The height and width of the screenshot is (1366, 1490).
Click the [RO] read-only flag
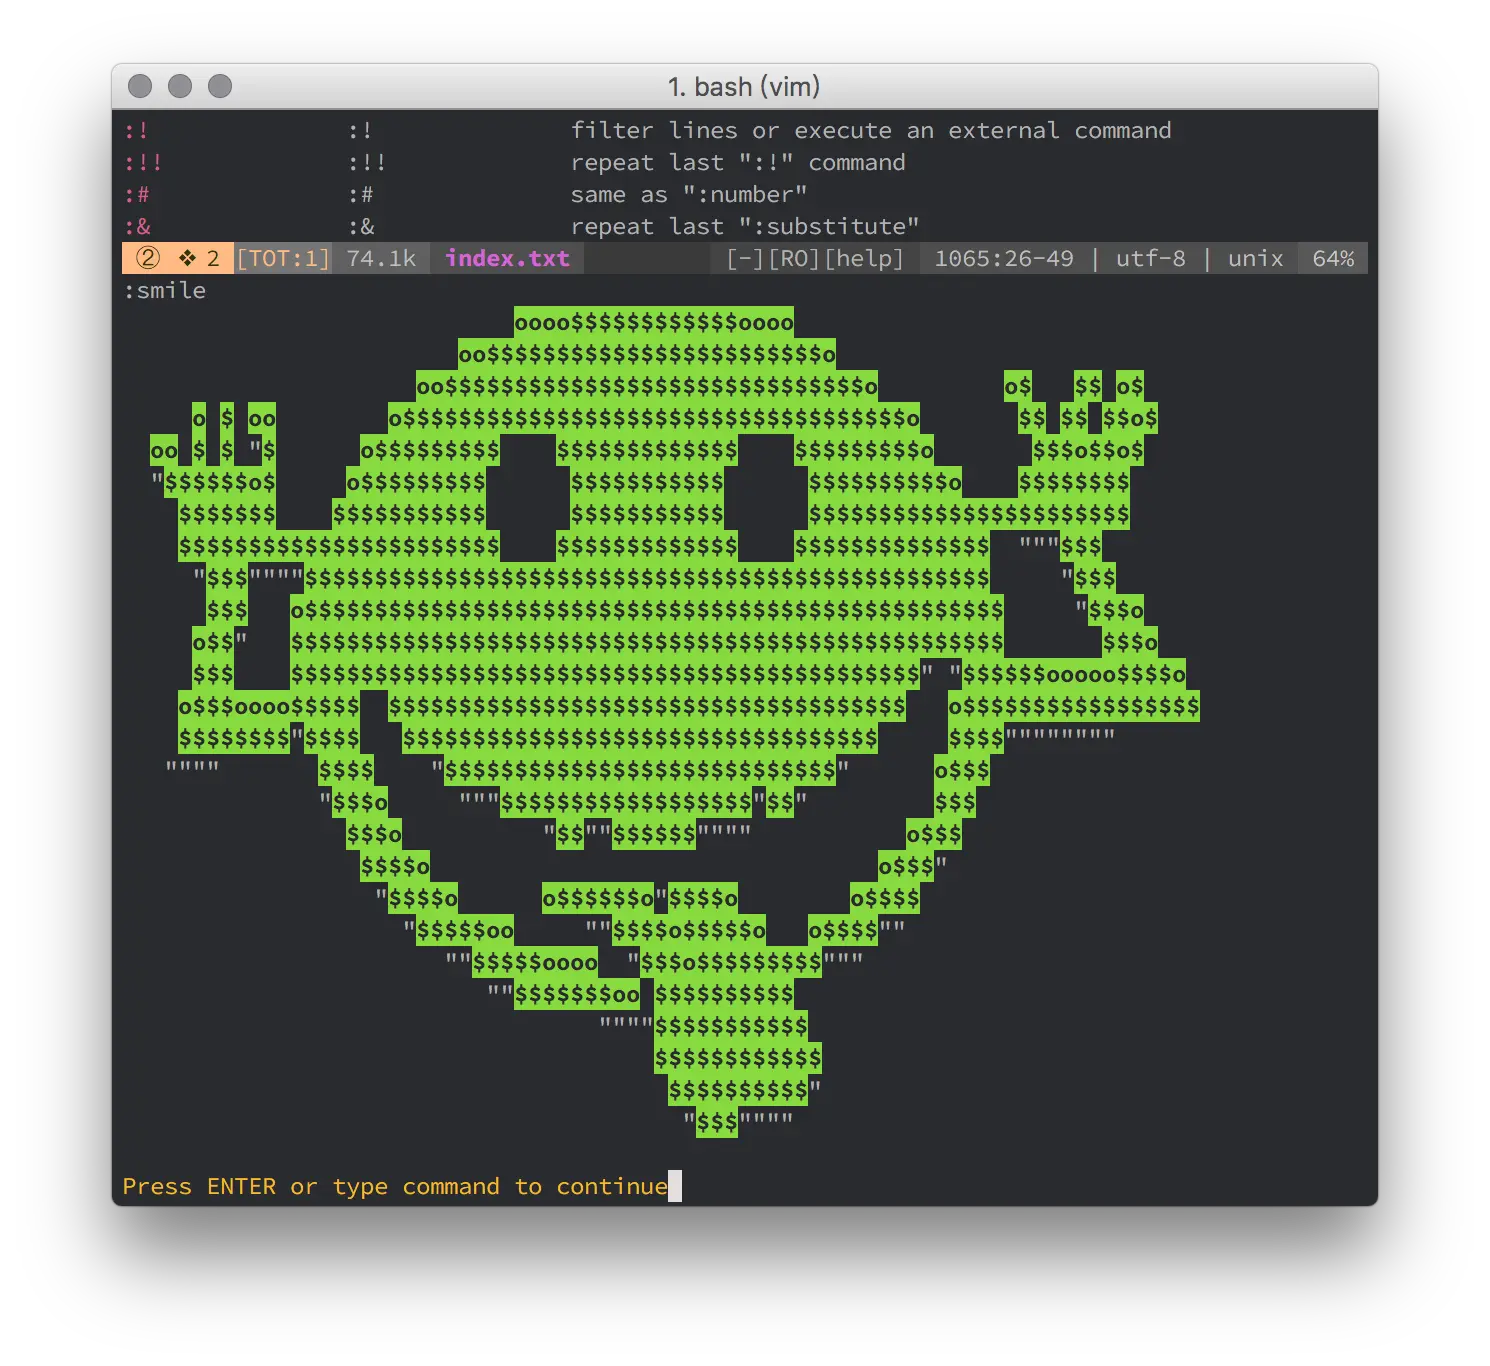[794, 258]
